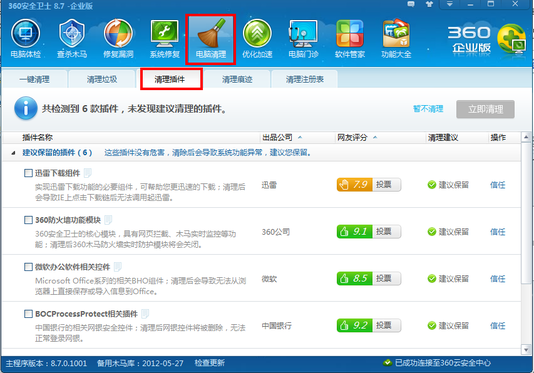Click the note icon next to BOCProcessProtect相关插件
This screenshot has width=534, height=373.
[145, 314]
